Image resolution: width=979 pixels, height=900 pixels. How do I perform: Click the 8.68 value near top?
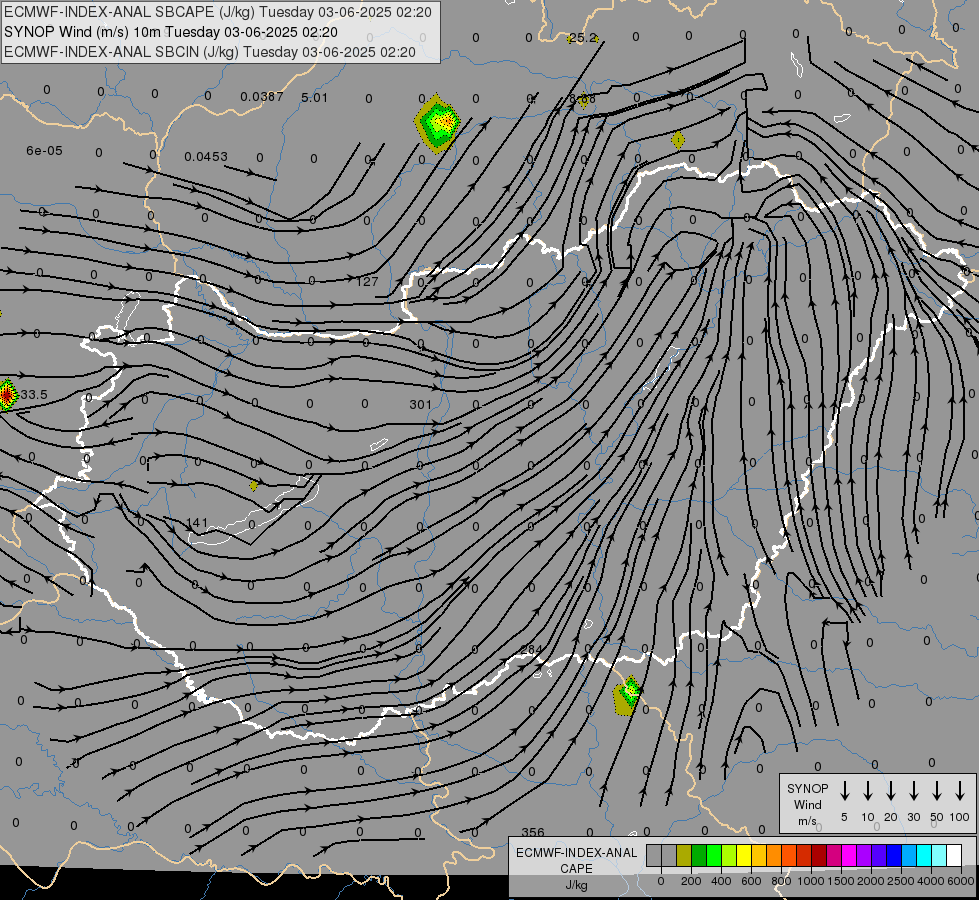[x=583, y=99]
